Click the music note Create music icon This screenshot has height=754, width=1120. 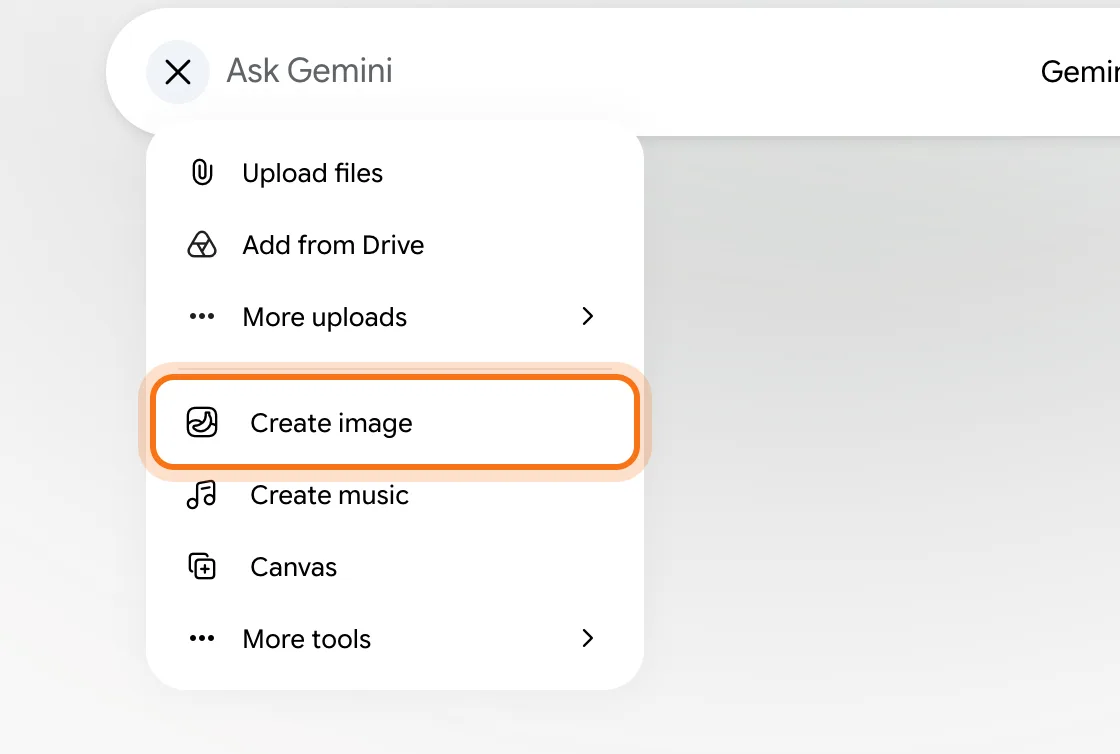pyautogui.click(x=202, y=494)
